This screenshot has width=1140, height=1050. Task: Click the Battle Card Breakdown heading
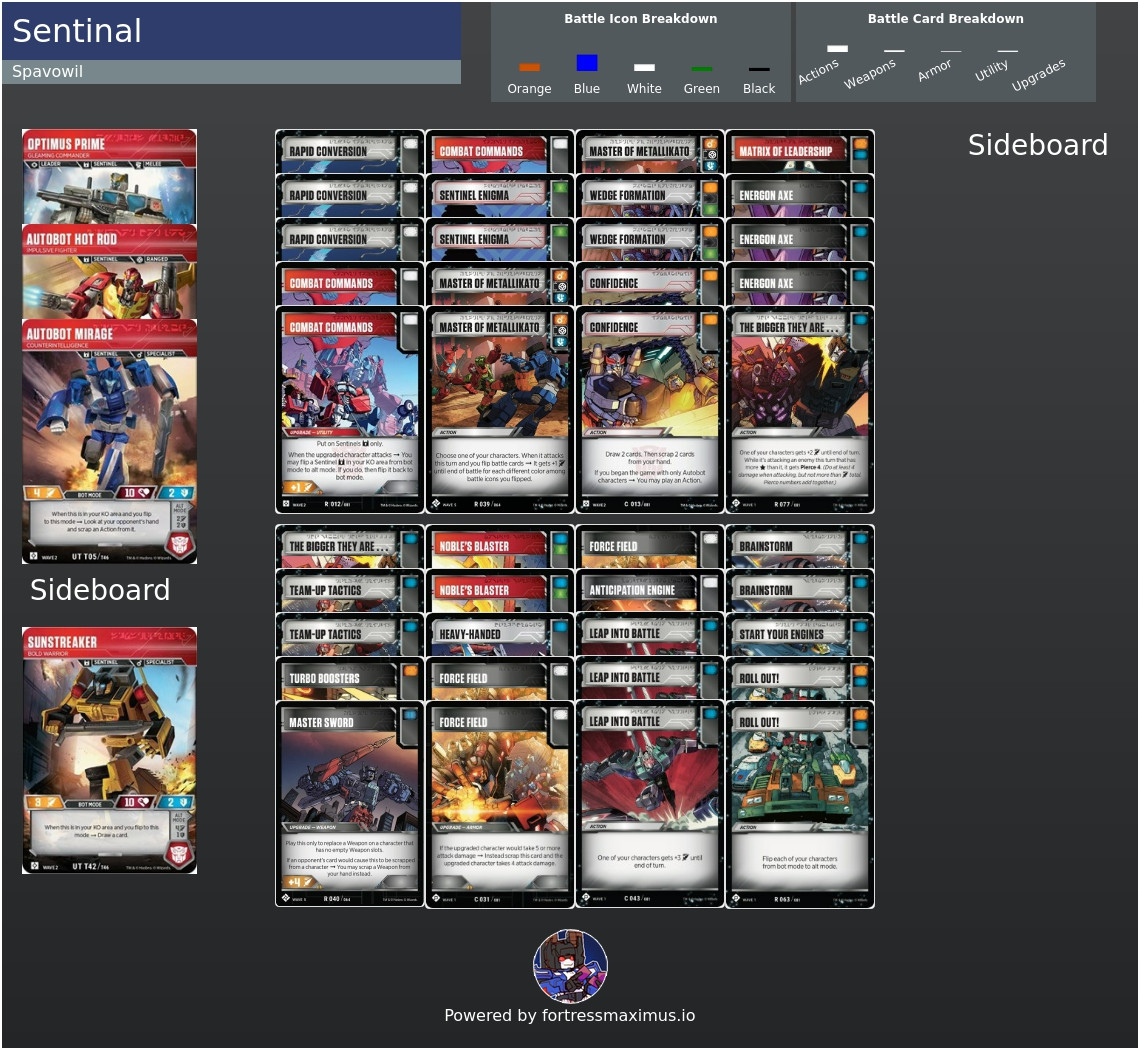coord(946,19)
